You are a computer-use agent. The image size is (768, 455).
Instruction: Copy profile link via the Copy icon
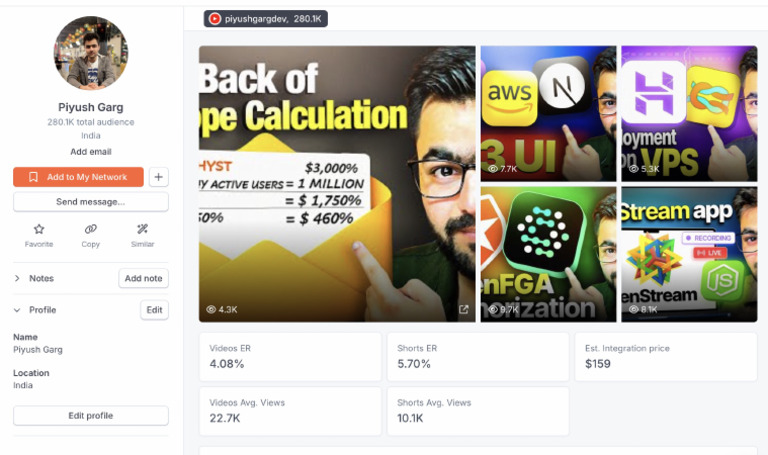click(91, 229)
